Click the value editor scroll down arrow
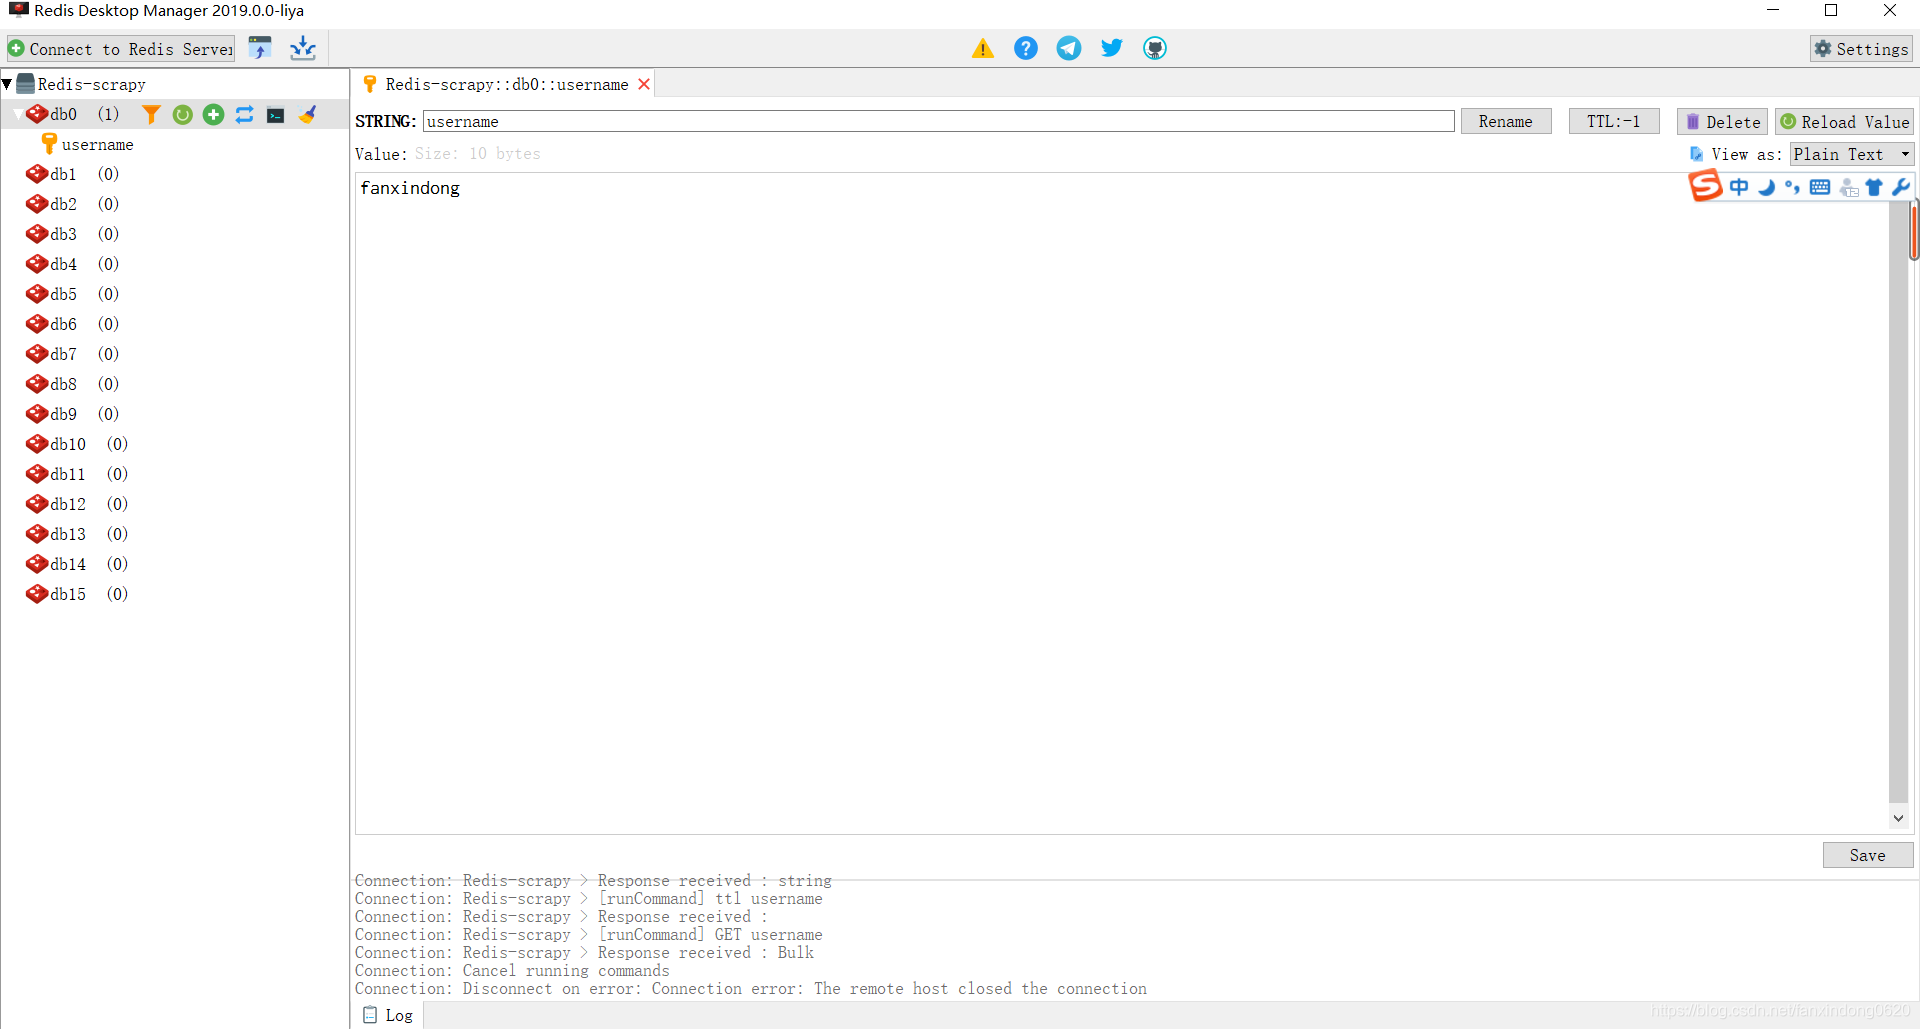The height and width of the screenshot is (1029, 1920). click(1898, 818)
